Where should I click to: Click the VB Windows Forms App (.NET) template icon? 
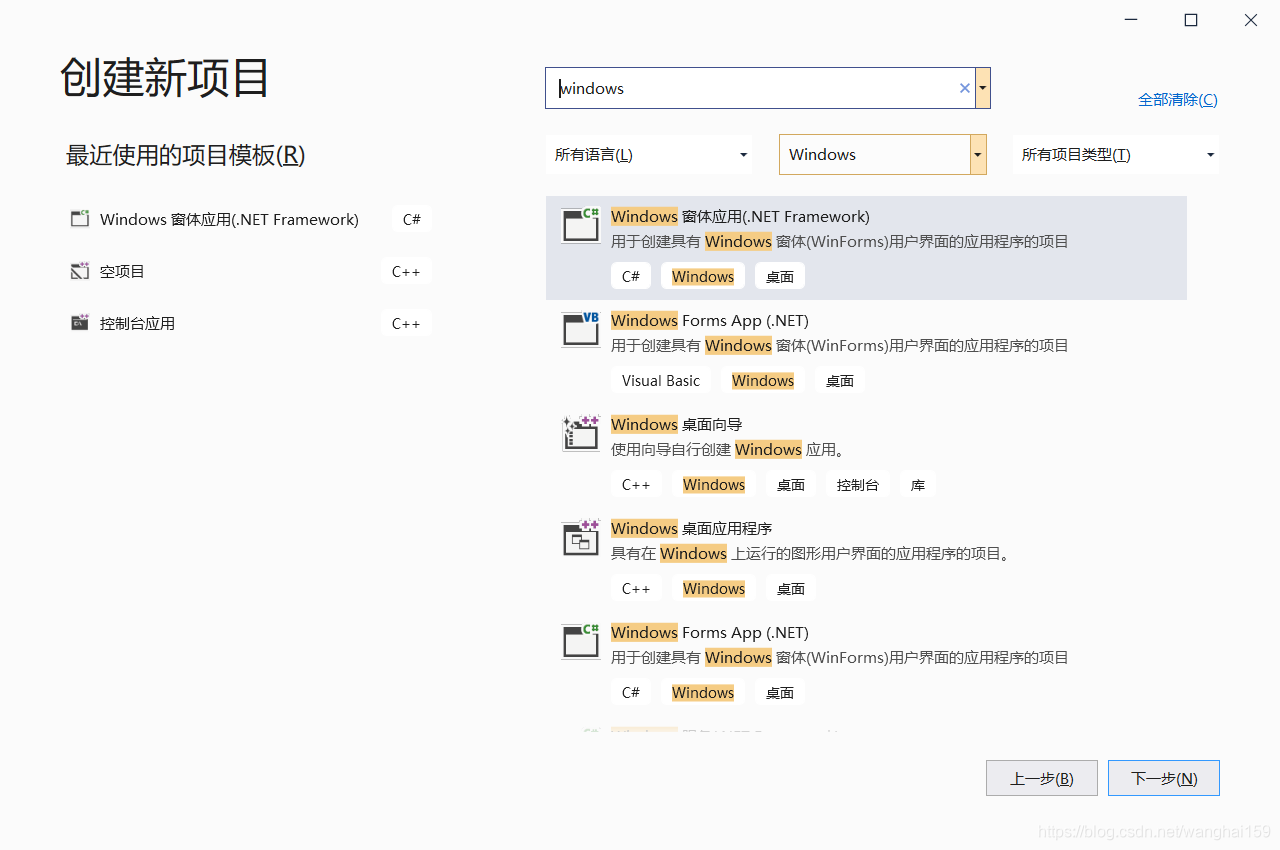click(x=580, y=329)
